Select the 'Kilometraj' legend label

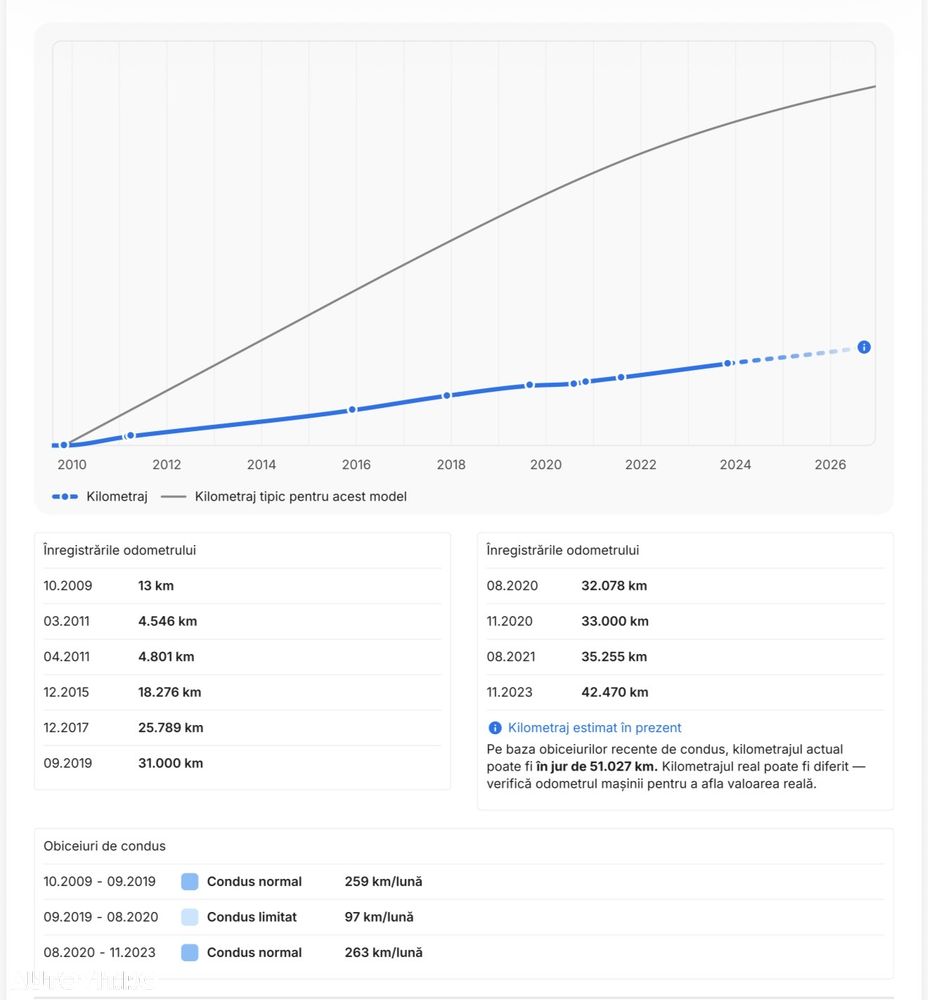(x=117, y=496)
